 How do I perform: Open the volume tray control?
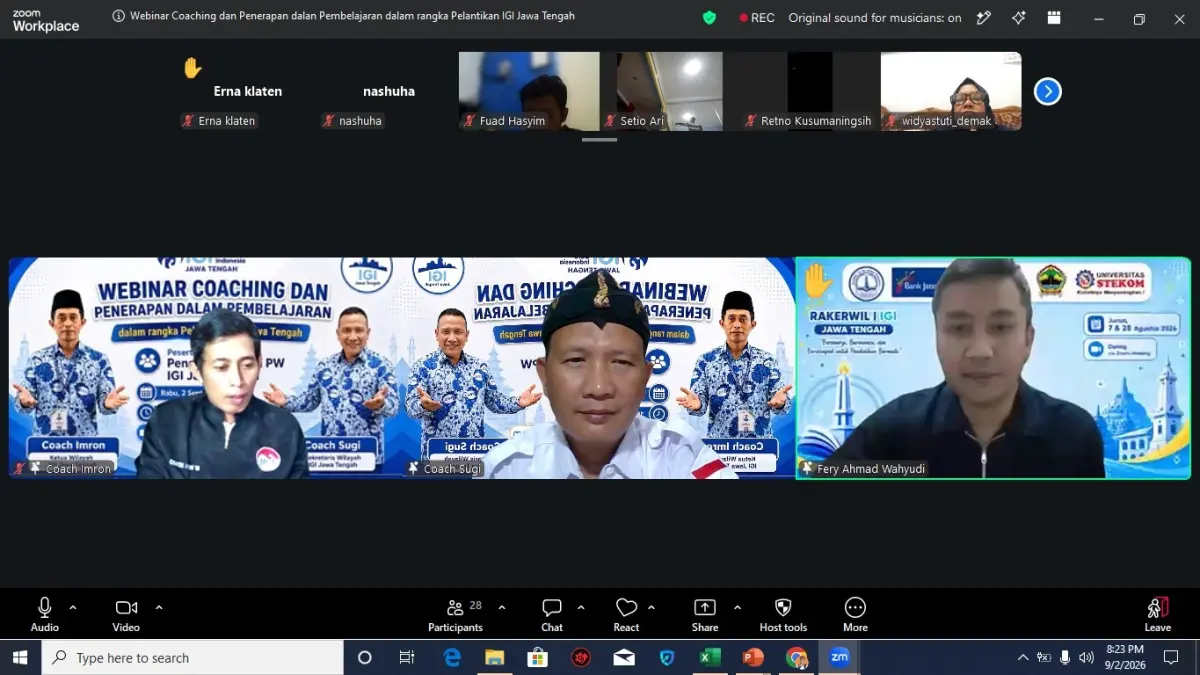1086,657
